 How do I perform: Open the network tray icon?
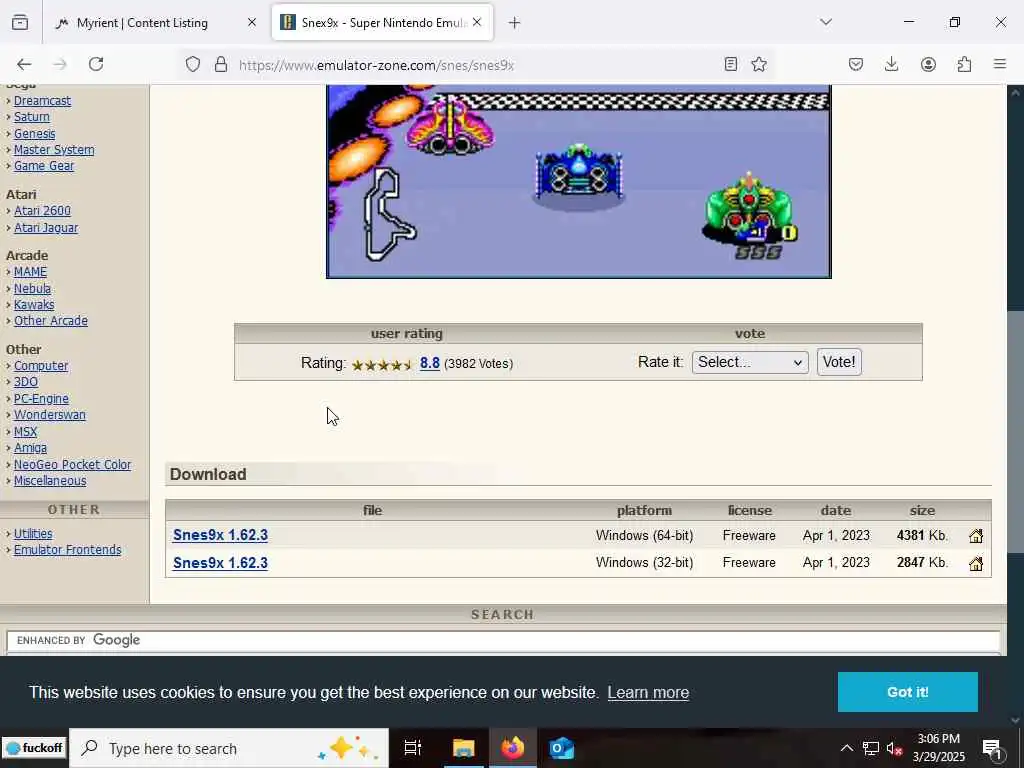click(871, 748)
